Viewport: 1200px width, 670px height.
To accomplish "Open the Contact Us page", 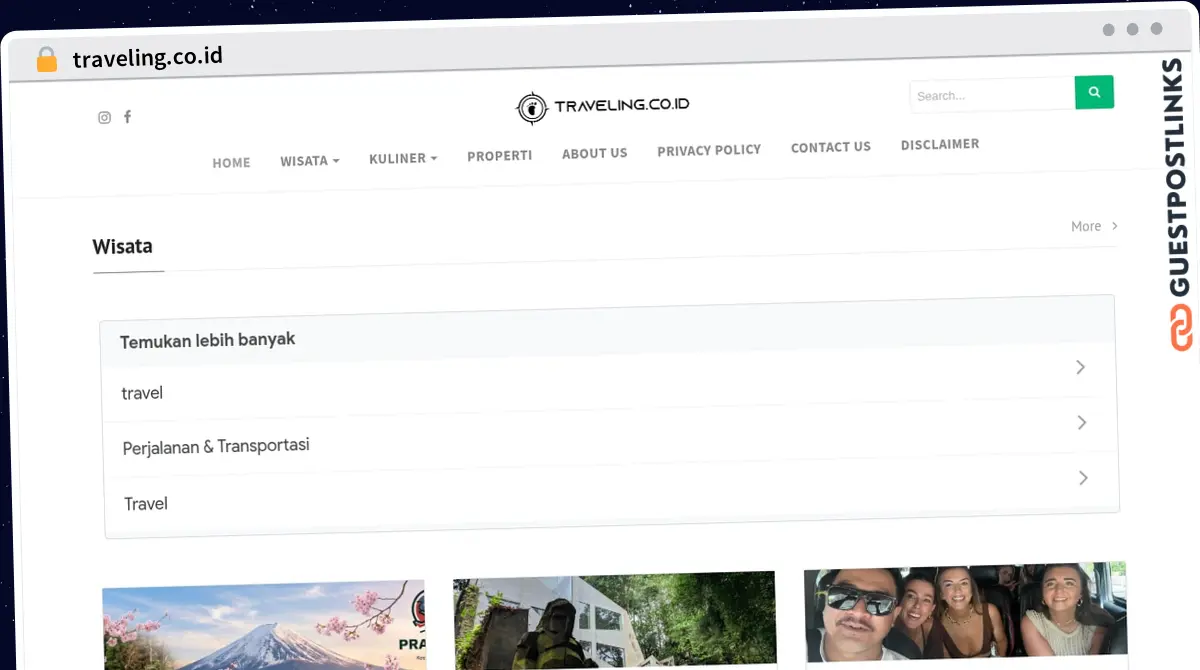I will click(831, 147).
